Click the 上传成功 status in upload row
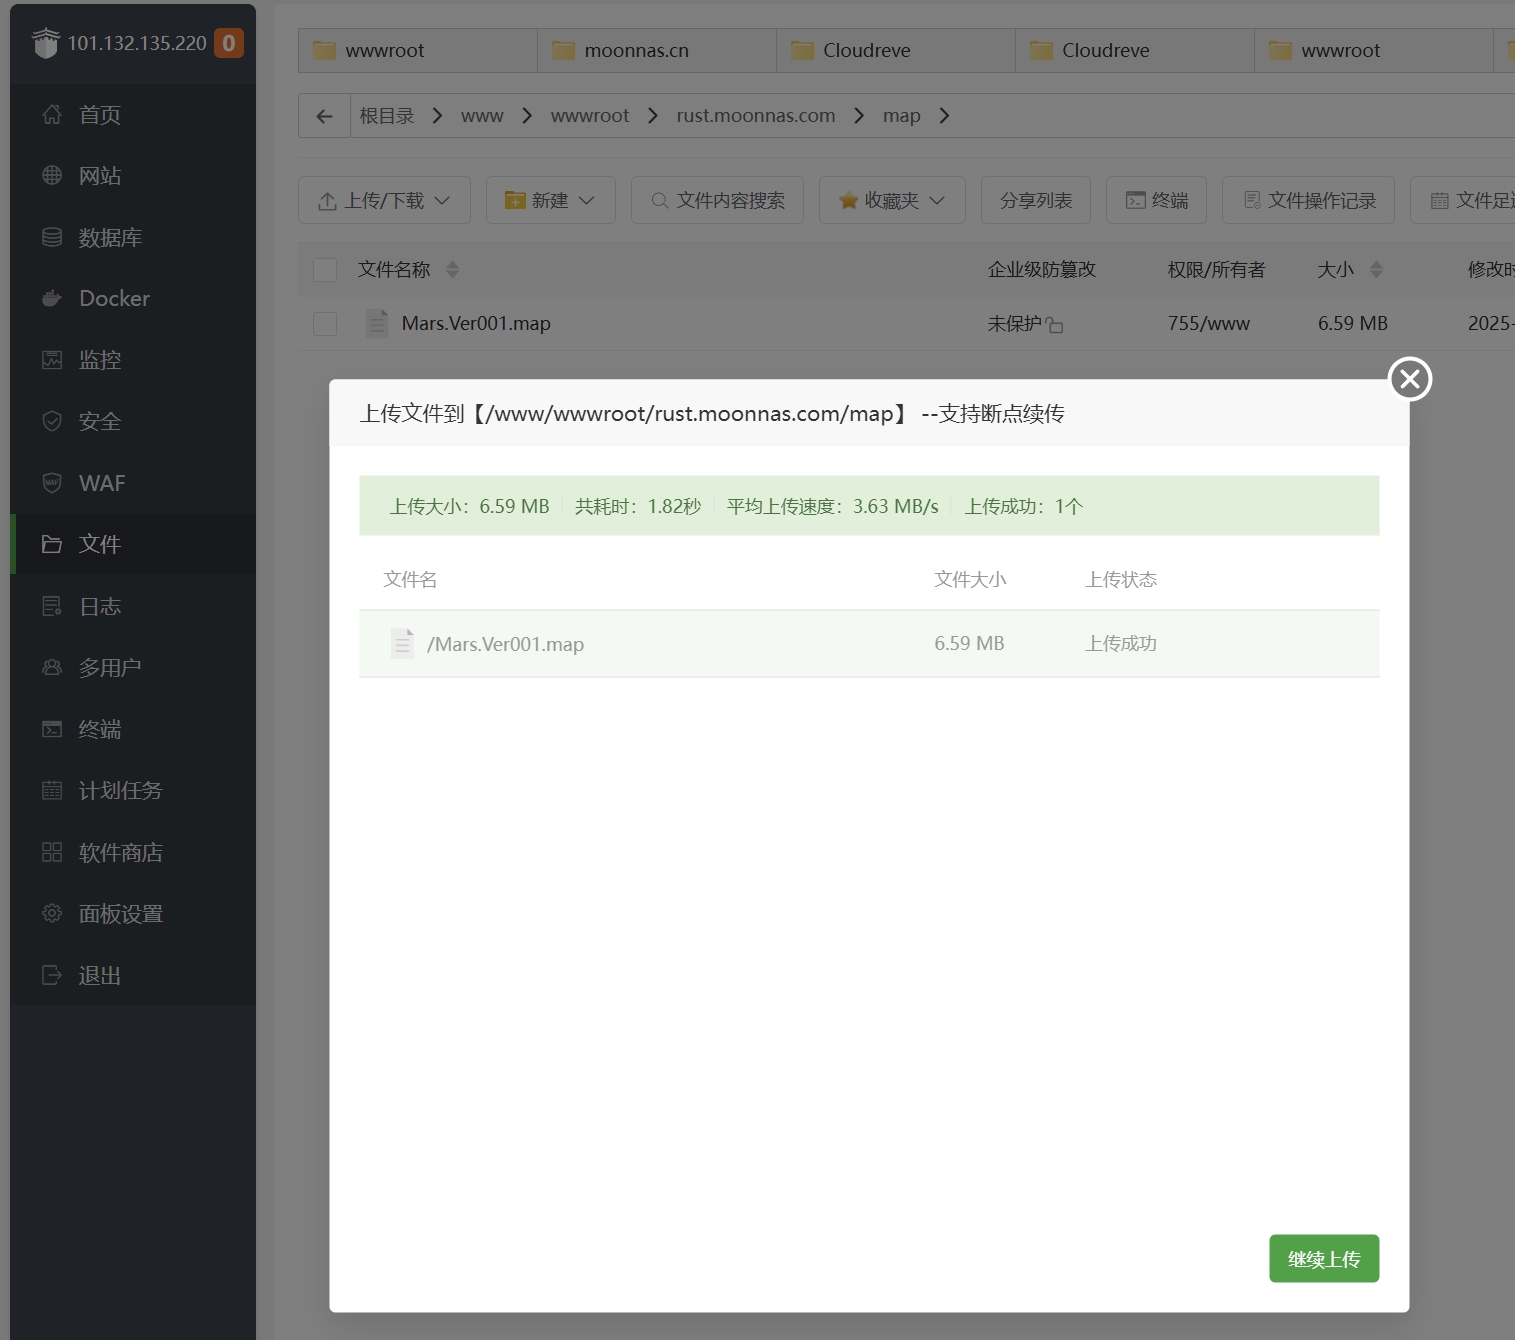This screenshot has height=1340, width=1515. (1121, 643)
